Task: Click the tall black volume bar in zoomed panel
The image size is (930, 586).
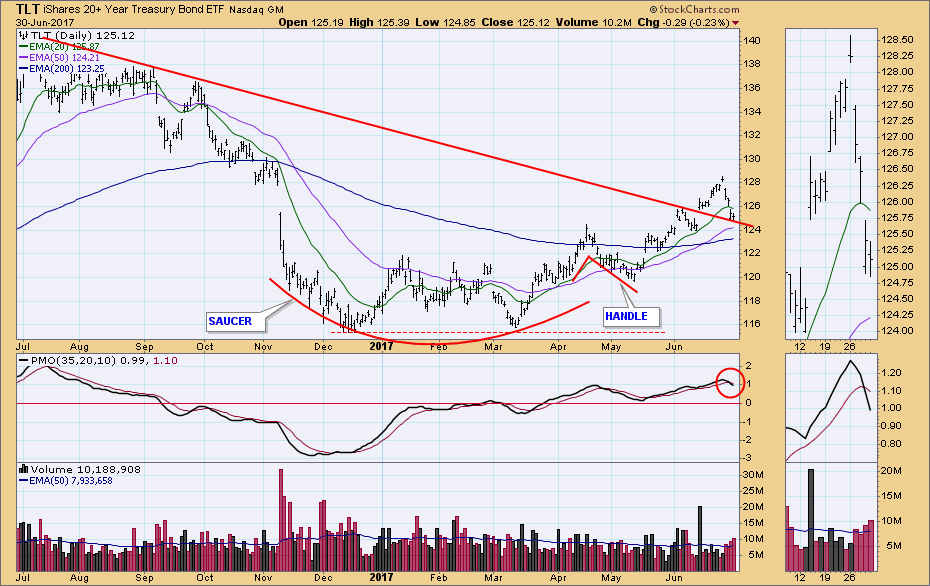Action: tap(811, 520)
